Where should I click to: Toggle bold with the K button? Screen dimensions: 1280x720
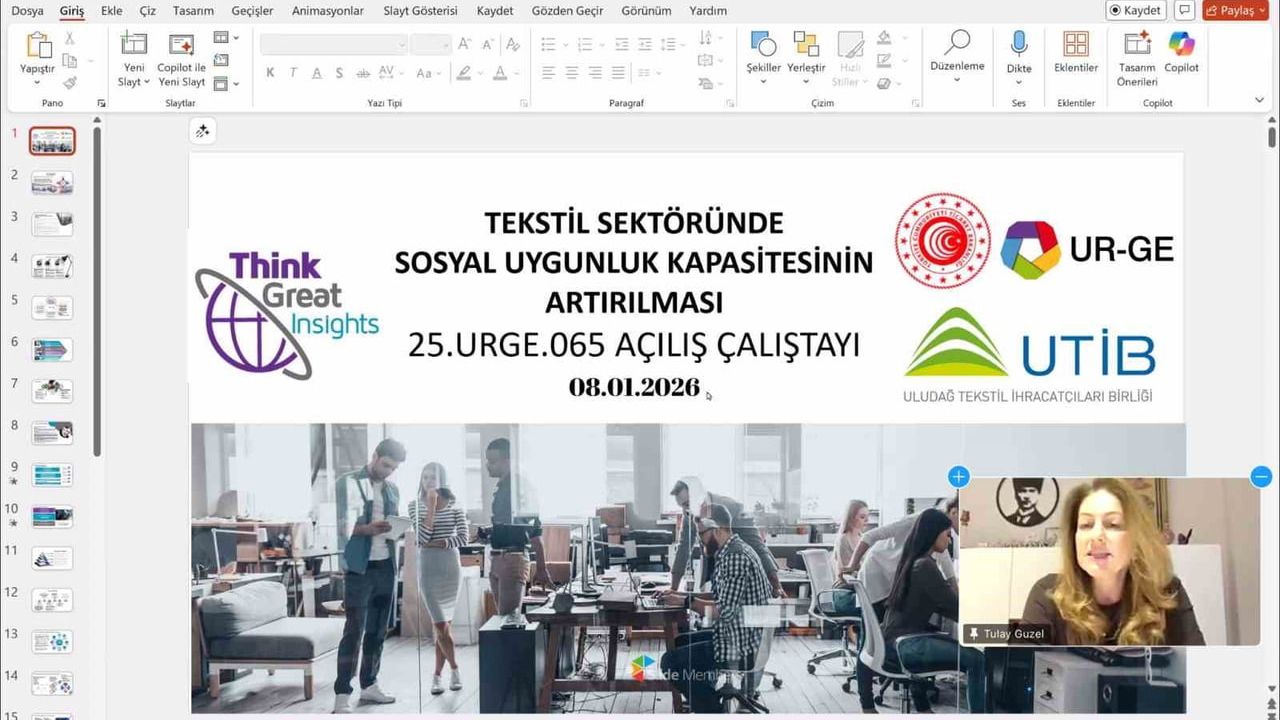[269, 73]
